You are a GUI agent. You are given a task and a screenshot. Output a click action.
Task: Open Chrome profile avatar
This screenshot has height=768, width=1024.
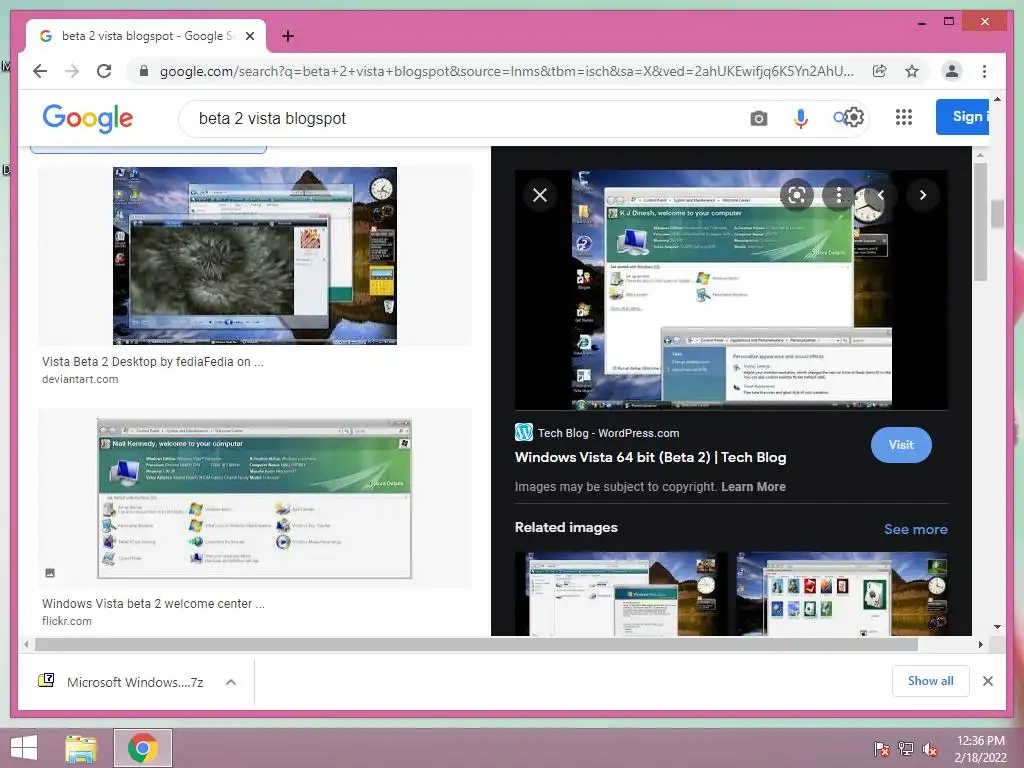click(x=952, y=71)
